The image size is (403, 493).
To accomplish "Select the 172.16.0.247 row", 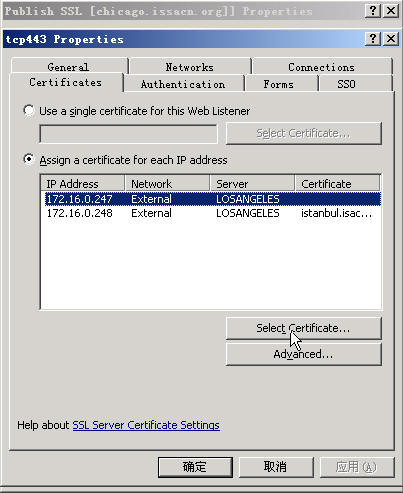I will 213,199.
